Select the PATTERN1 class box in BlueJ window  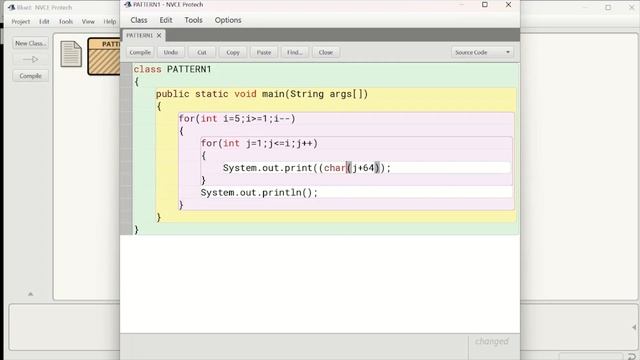(104, 56)
